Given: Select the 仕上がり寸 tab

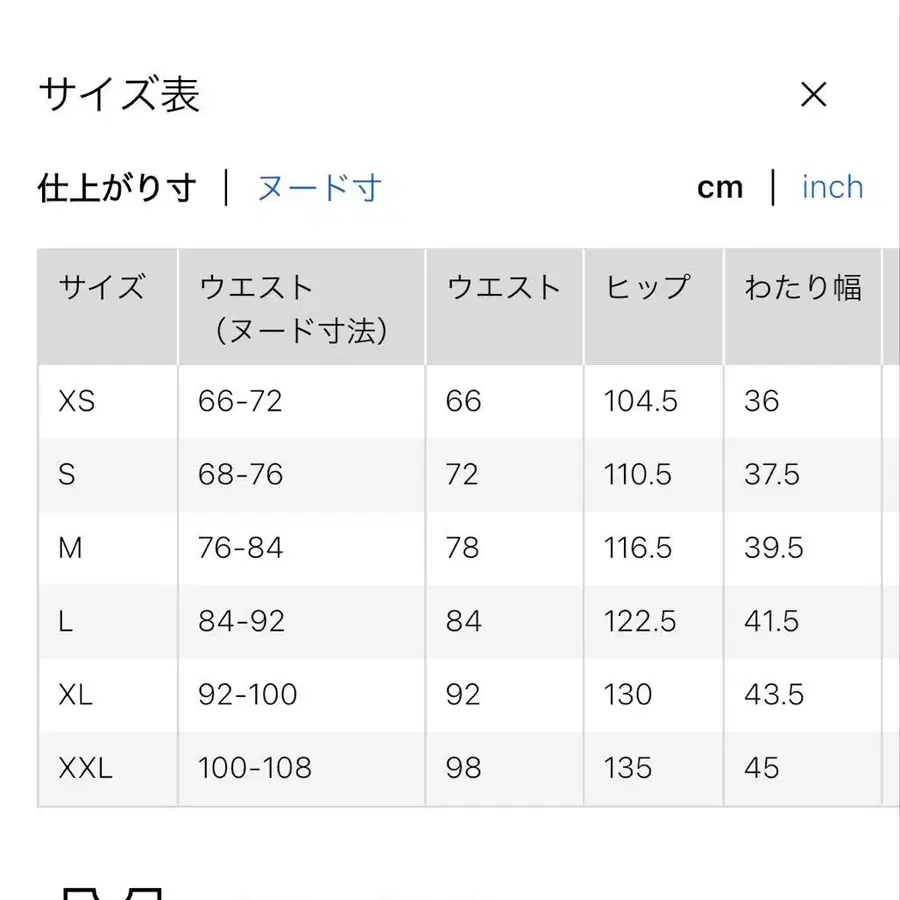Looking at the screenshot, I should point(115,187).
